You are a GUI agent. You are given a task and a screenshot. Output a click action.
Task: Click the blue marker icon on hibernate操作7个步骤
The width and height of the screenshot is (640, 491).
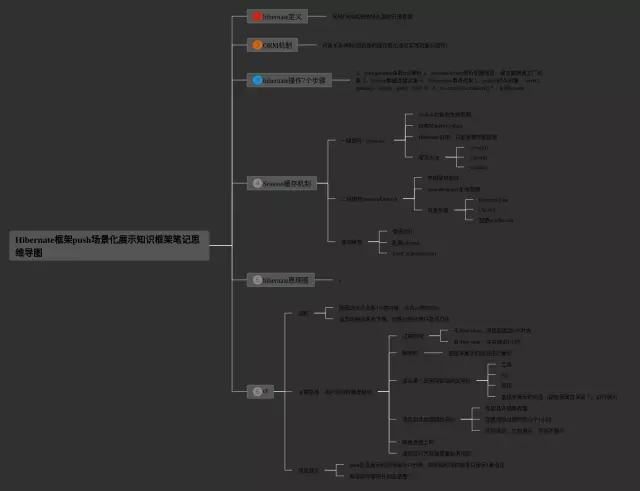pos(257,80)
